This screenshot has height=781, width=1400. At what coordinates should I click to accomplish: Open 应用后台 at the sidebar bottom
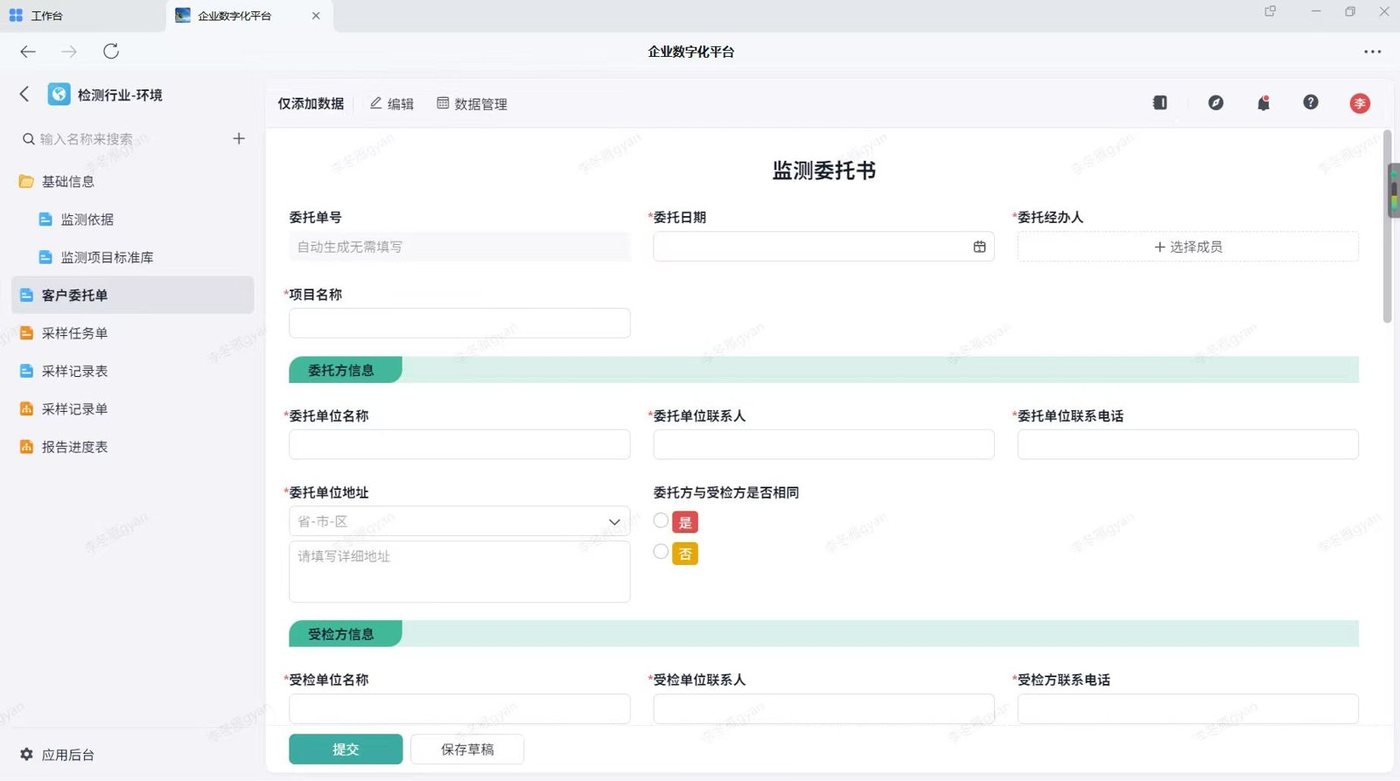pyautogui.click(x=57, y=755)
